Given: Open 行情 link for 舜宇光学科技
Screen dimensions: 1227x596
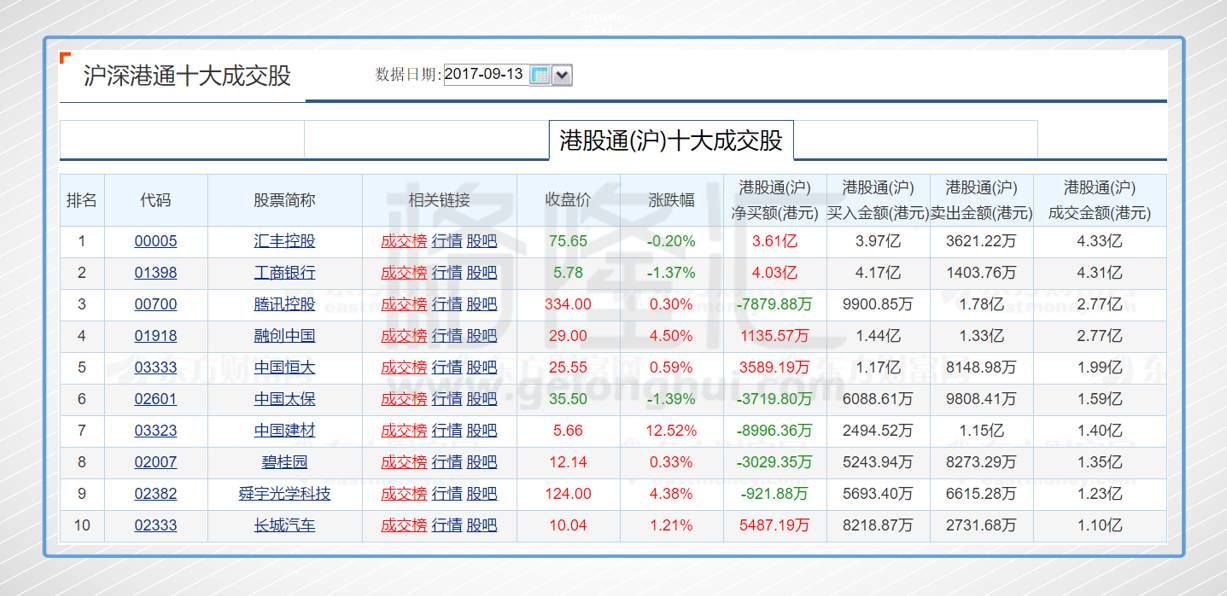Looking at the screenshot, I should 447,494.
